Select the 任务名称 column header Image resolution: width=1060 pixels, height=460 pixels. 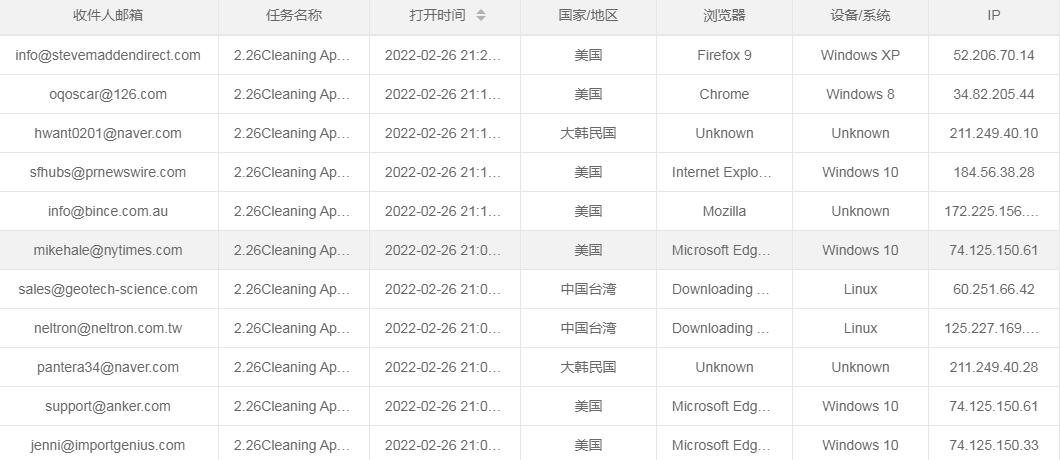[294, 15]
